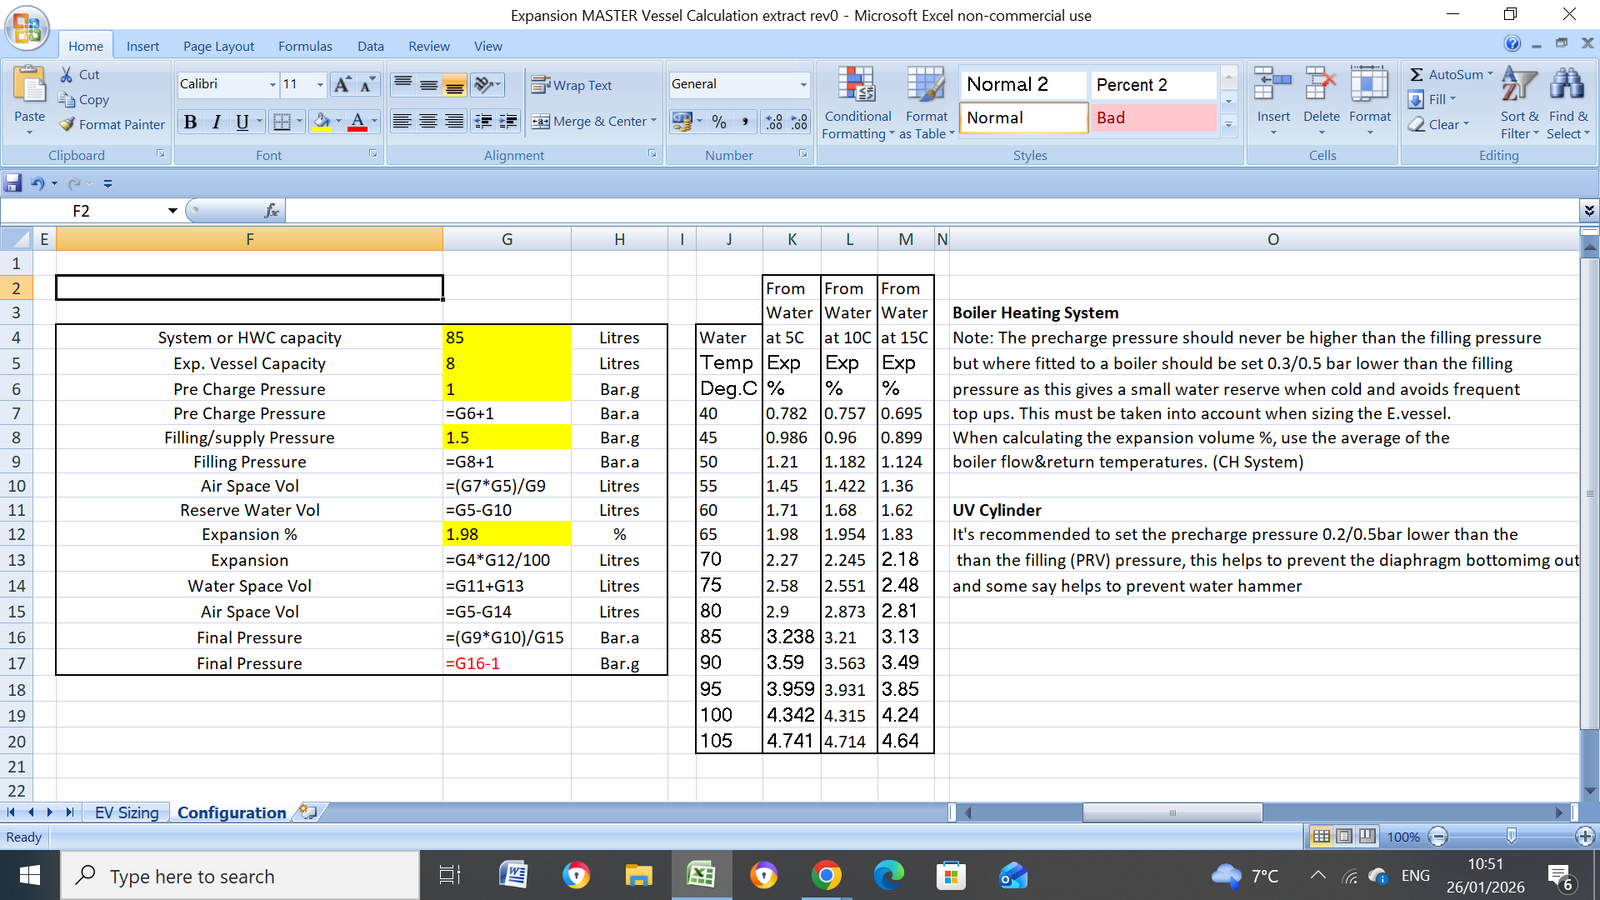Switch to the Formulas ribbon tab
The width and height of the screenshot is (1600, 900).
coord(305,46)
